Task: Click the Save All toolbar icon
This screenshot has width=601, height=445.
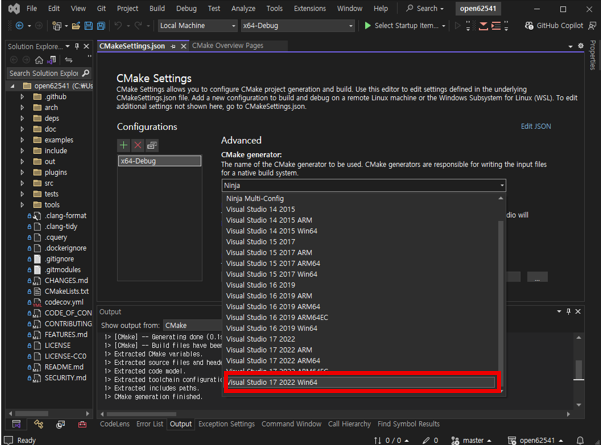Action: [101, 26]
